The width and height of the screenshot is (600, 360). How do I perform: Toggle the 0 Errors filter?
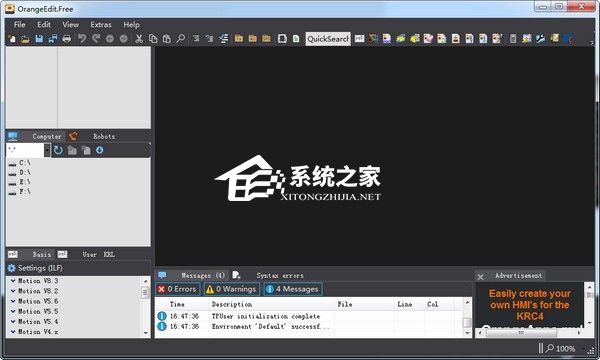(x=178, y=289)
